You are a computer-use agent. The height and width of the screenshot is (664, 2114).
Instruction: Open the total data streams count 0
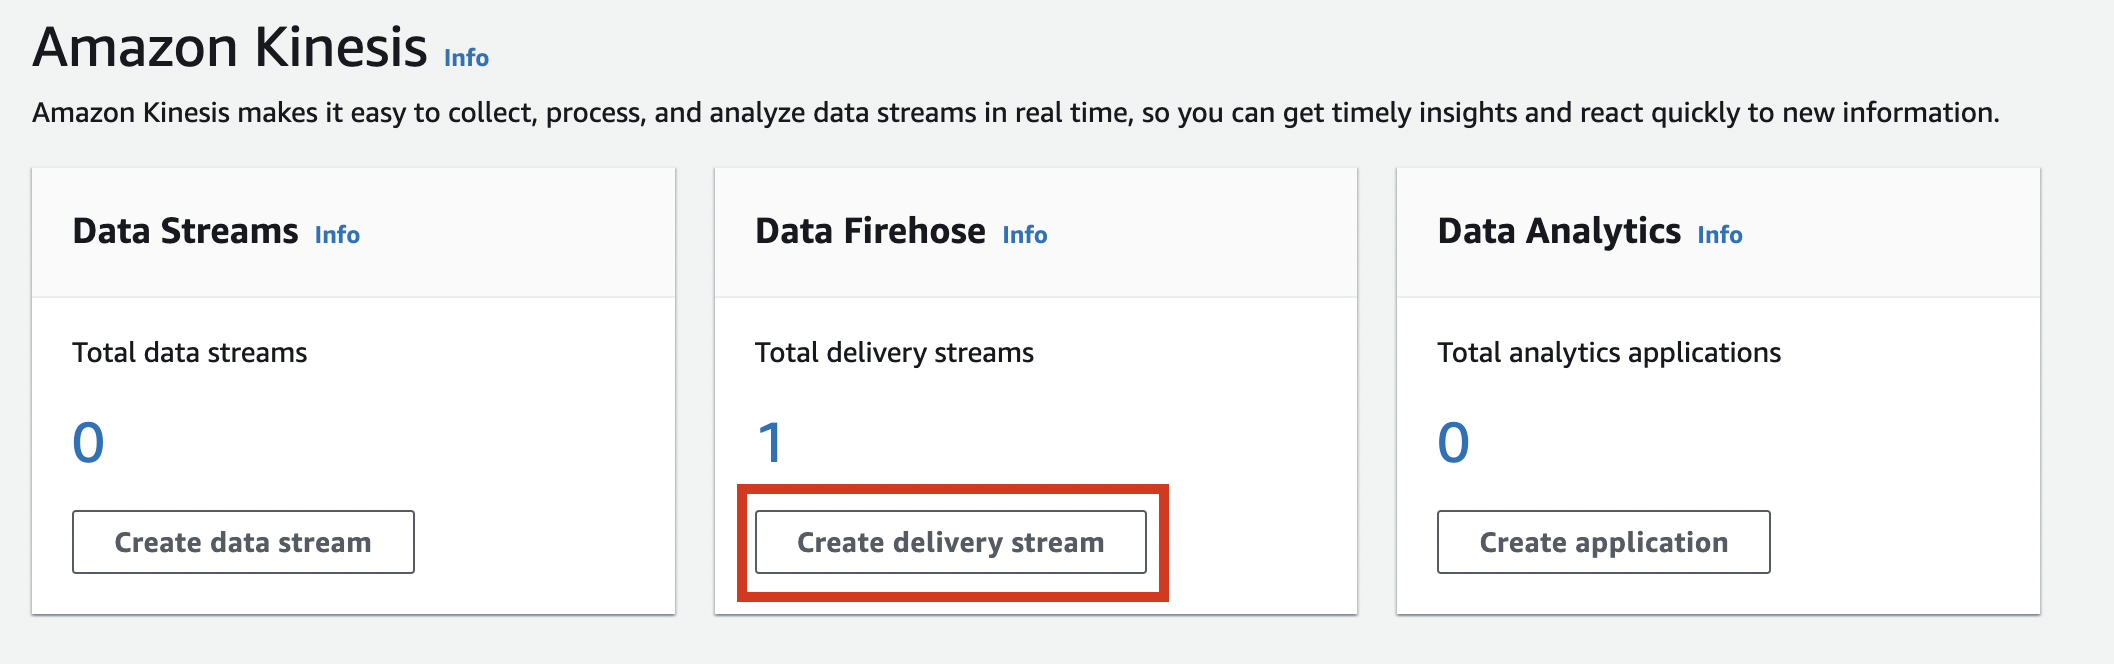coord(88,443)
